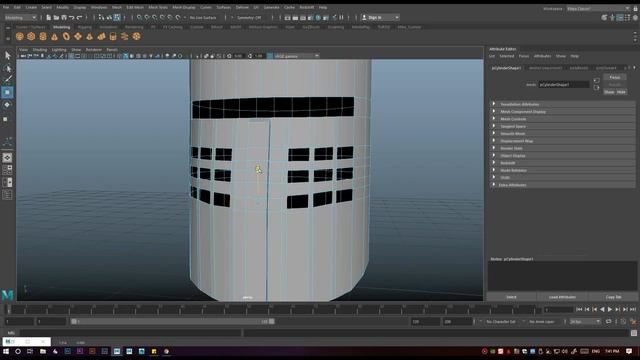640x360 pixels.
Task: Open the sRGB gamma viewport dropdown
Action: click(297, 56)
